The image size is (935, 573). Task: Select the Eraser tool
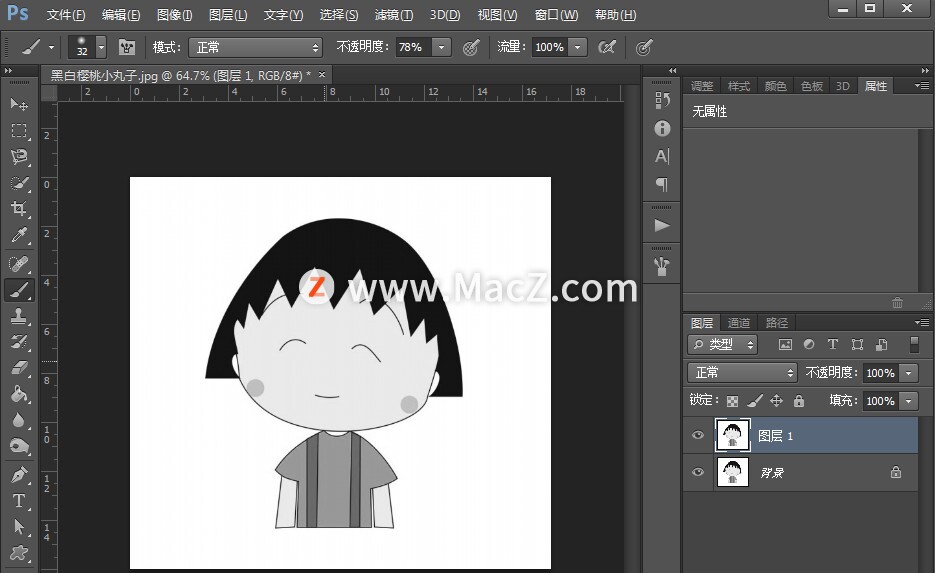coord(19,368)
